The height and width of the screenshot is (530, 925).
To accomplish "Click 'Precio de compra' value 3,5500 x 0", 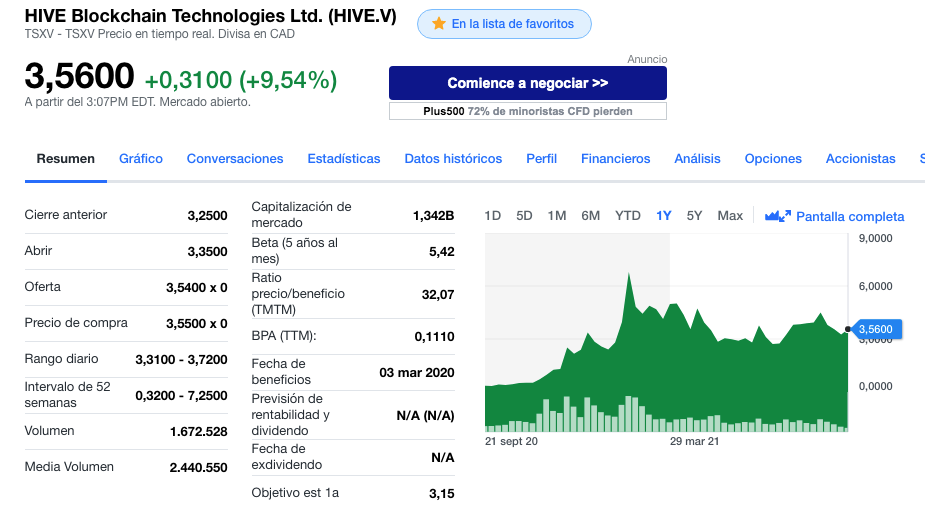I will point(196,323).
